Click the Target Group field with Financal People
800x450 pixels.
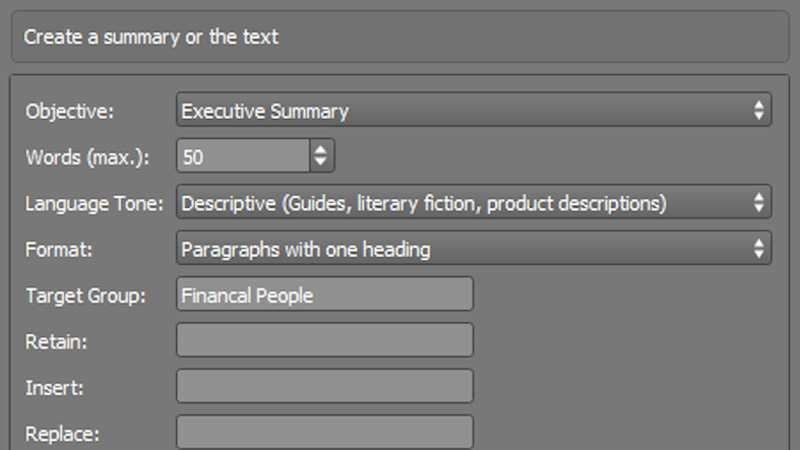tap(324, 295)
